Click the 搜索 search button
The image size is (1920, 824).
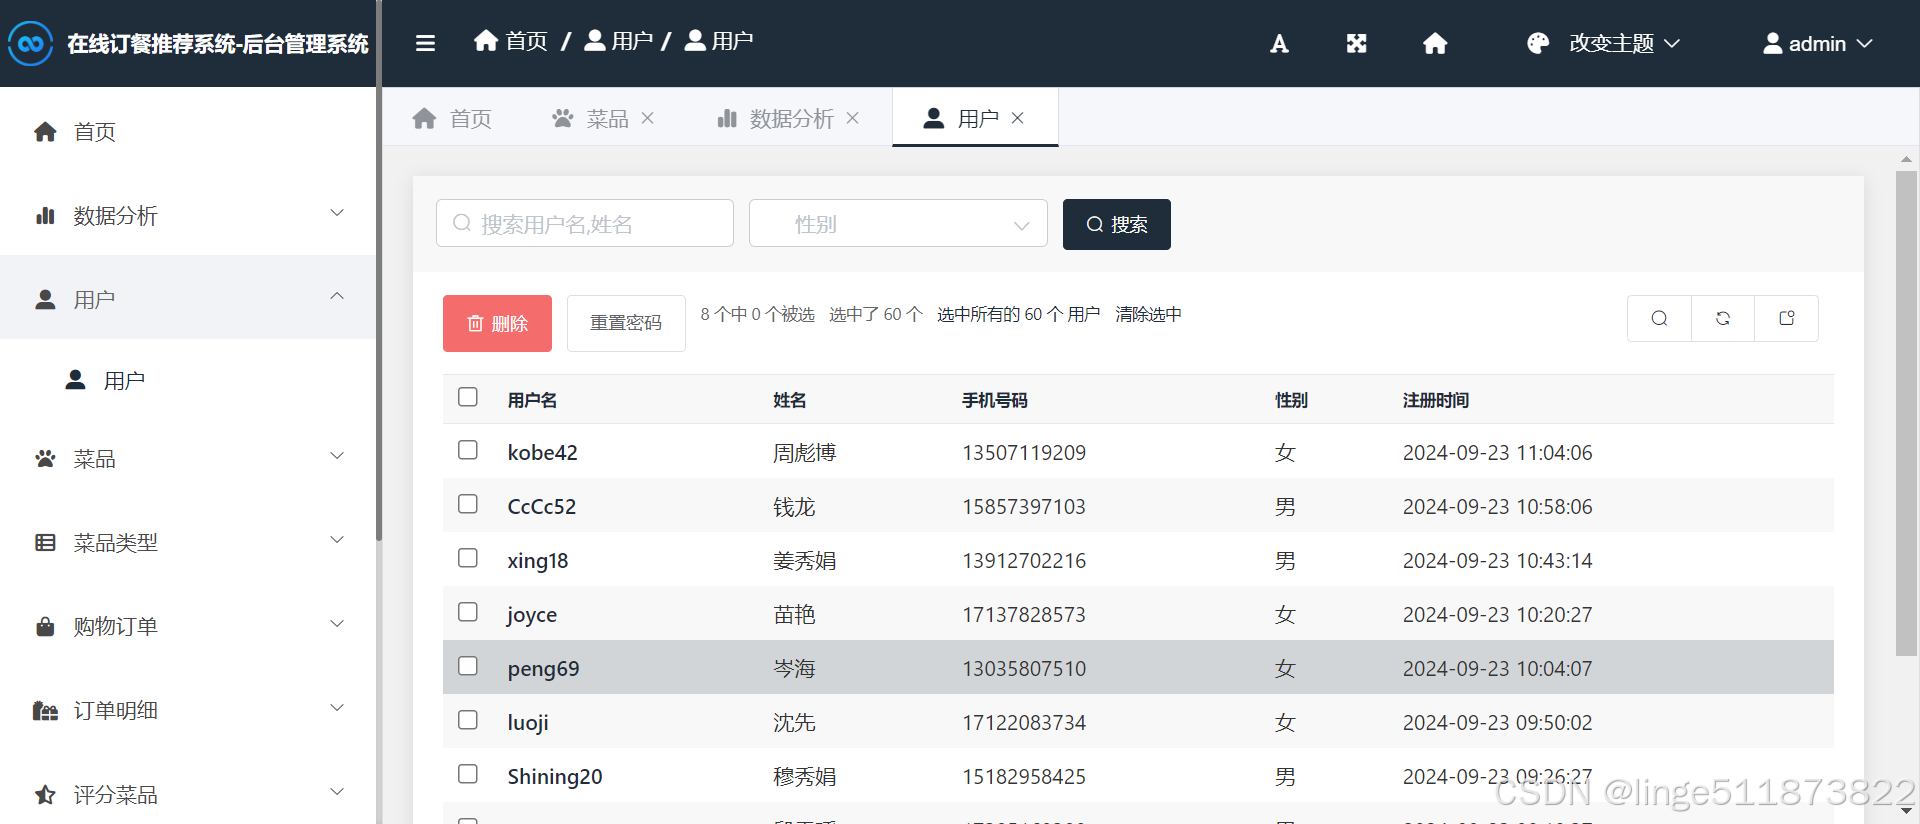[1117, 224]
